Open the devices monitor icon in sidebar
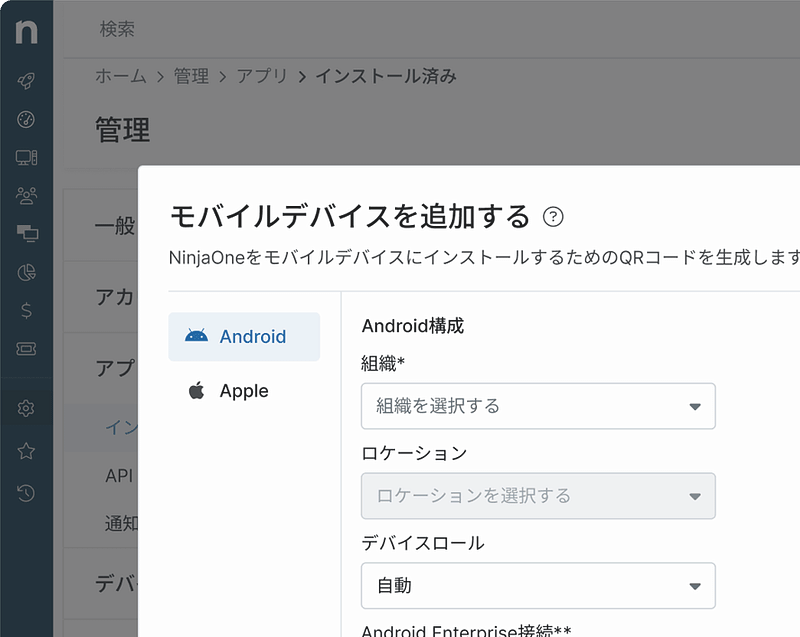The image size is (800, 637). point(26,158)
